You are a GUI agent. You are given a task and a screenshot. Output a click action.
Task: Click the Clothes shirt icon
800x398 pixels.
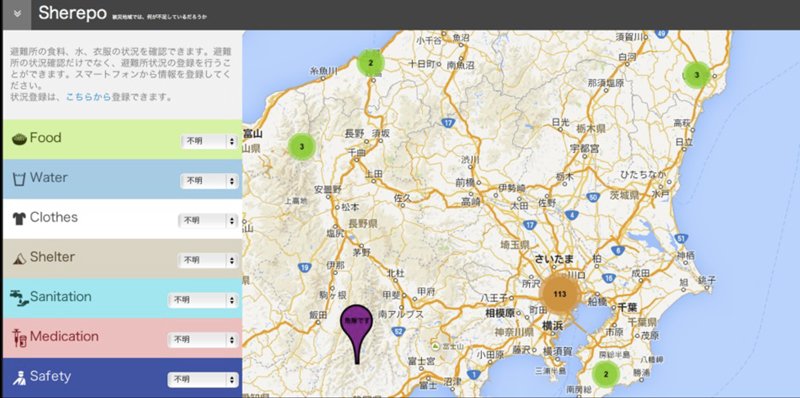(19, 218)
